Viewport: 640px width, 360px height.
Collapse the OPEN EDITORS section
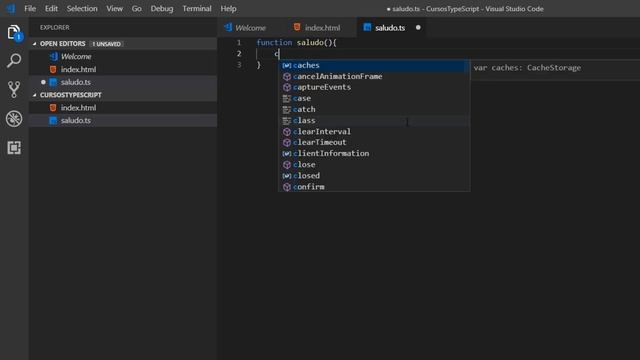[34, 44]
